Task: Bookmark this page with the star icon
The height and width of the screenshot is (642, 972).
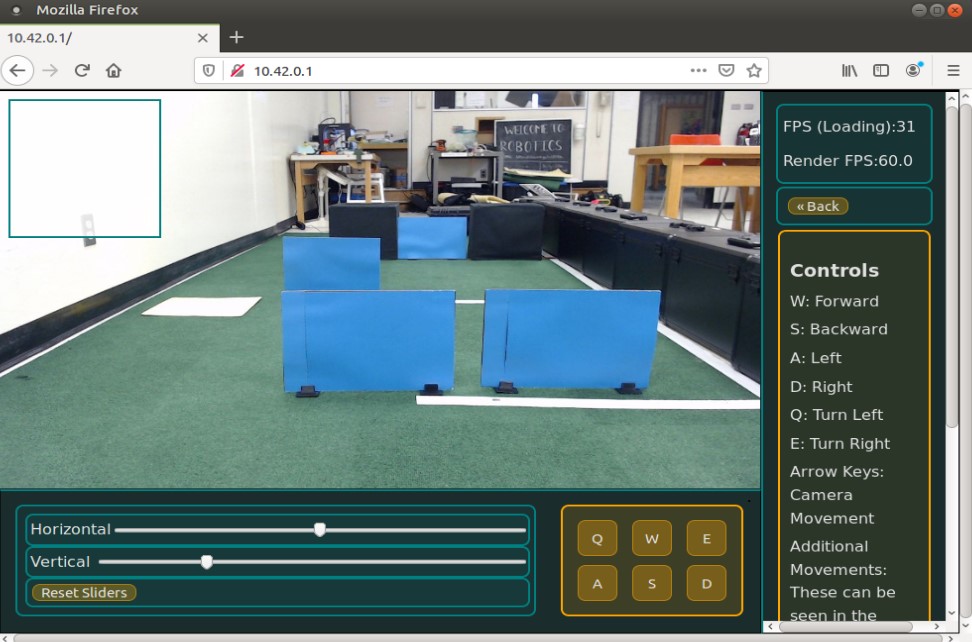Action: (x=754, y=71)
